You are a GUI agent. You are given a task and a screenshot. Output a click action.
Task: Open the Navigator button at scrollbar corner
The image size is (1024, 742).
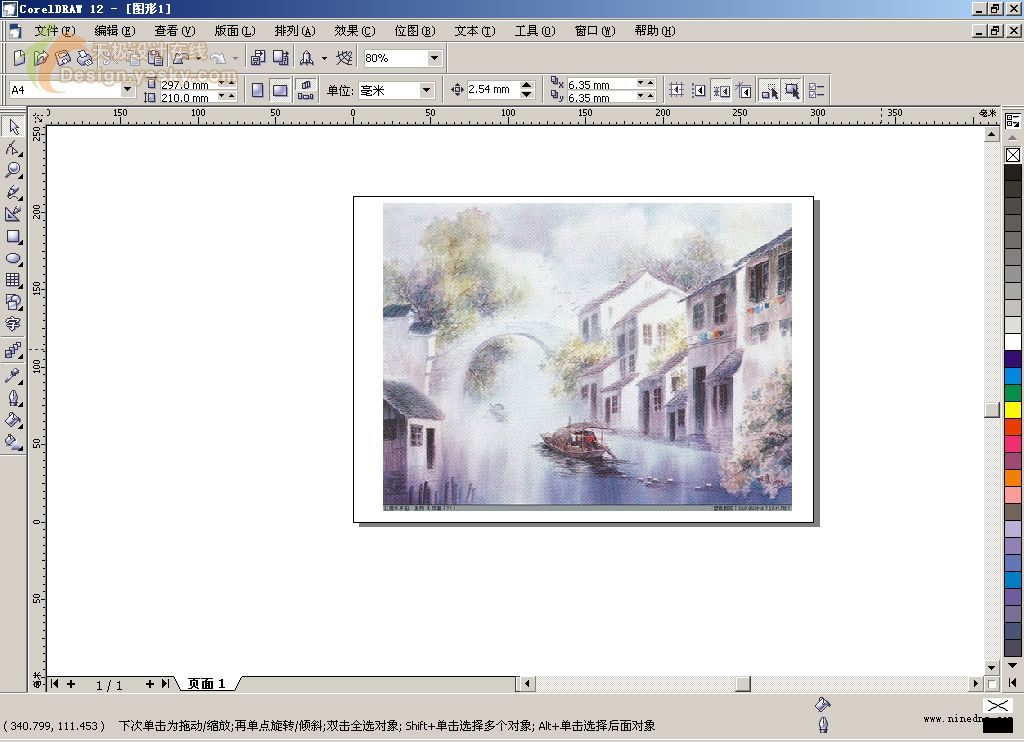pos(992,684)
